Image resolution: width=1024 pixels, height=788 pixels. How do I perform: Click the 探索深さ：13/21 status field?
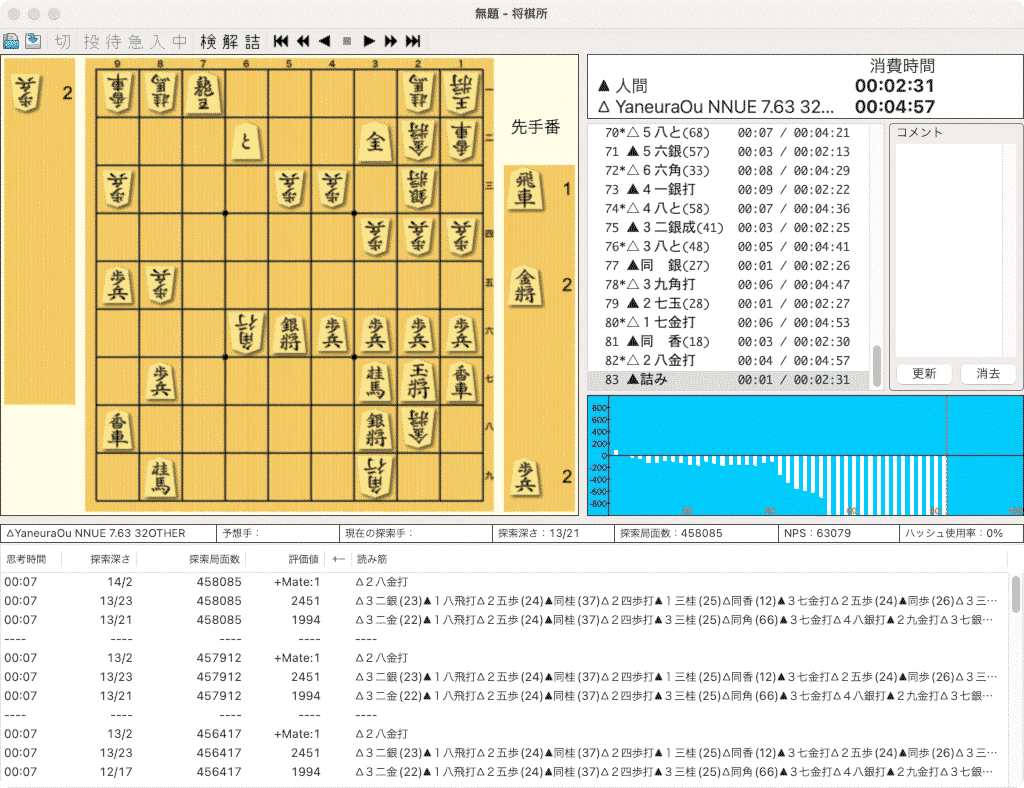coord(552,533)
